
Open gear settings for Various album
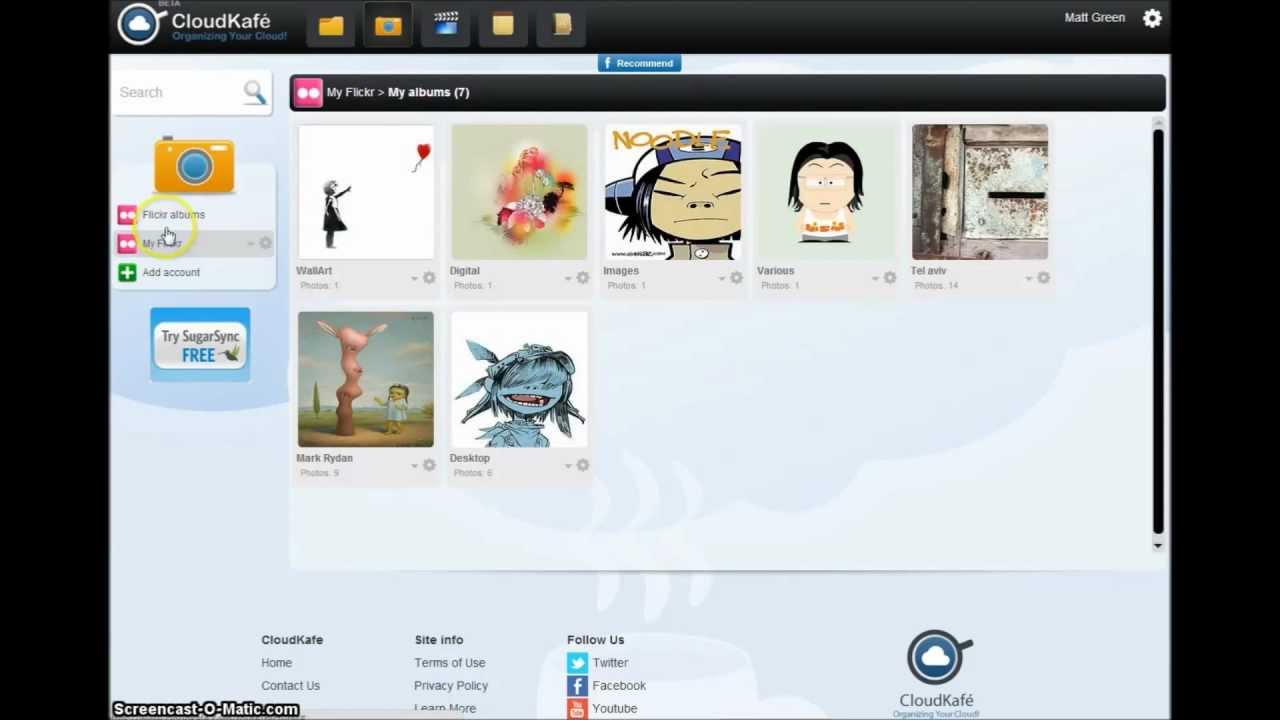(x=889, y=278)
